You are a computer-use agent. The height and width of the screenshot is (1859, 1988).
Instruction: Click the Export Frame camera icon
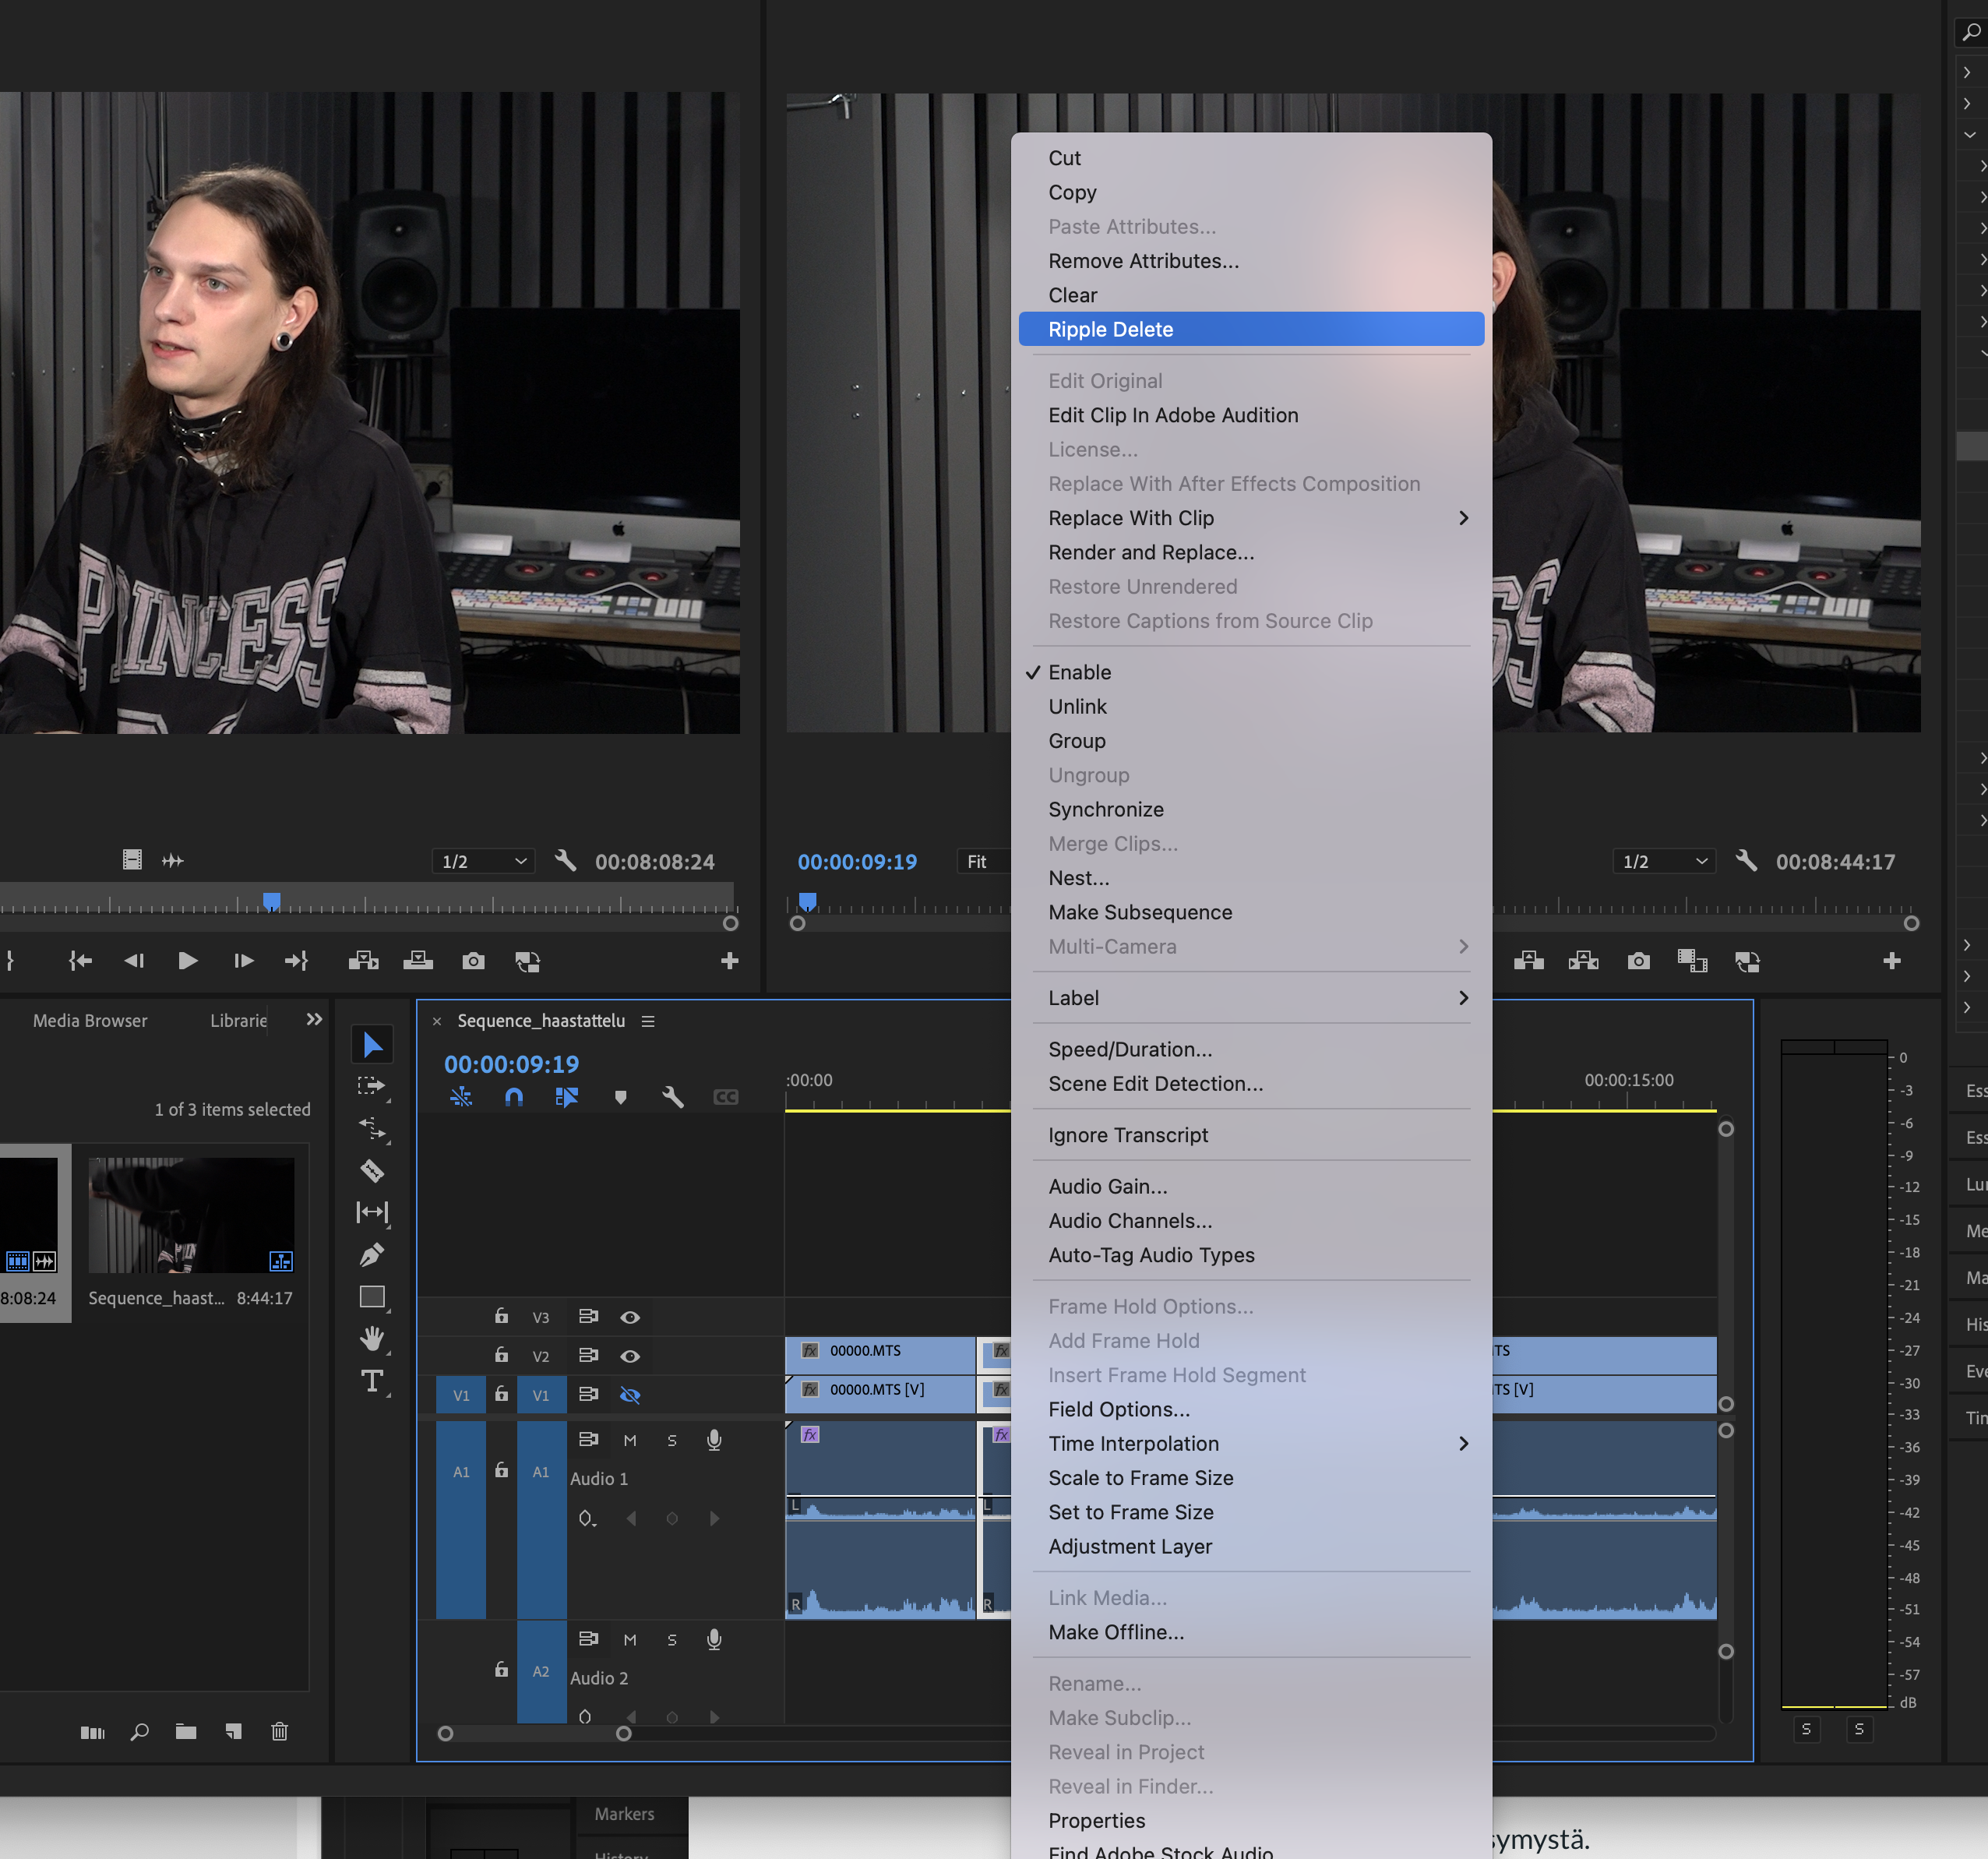pyautogui.click(x=473, y=961)
